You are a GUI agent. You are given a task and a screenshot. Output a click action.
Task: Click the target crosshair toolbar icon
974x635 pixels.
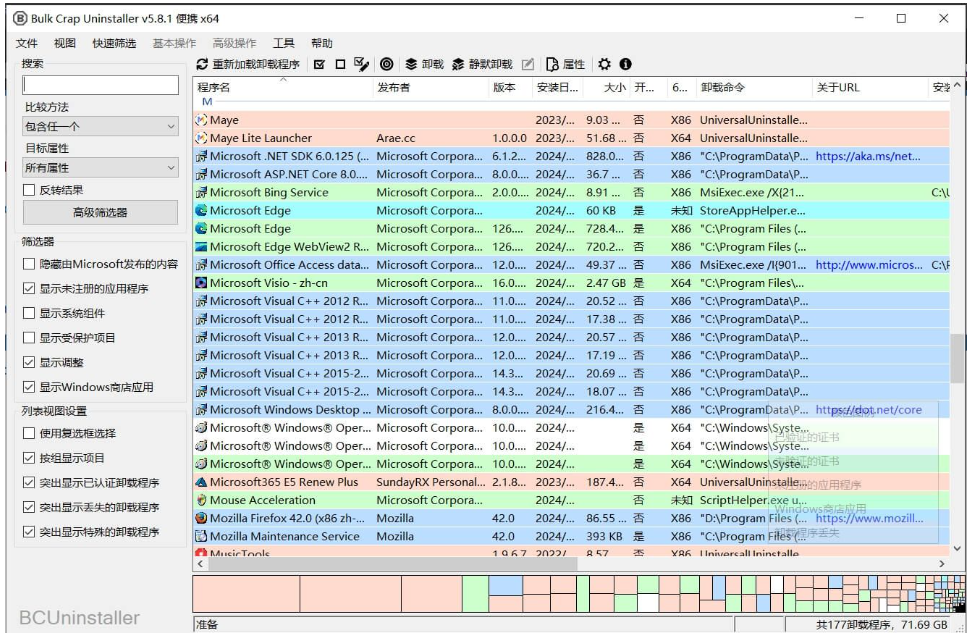(386, 64)
